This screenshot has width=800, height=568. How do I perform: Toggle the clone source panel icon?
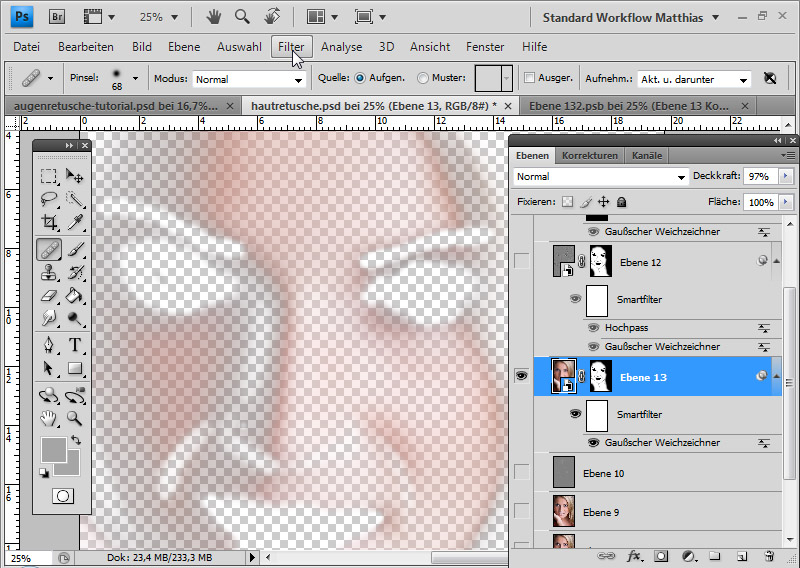(770, 78)
